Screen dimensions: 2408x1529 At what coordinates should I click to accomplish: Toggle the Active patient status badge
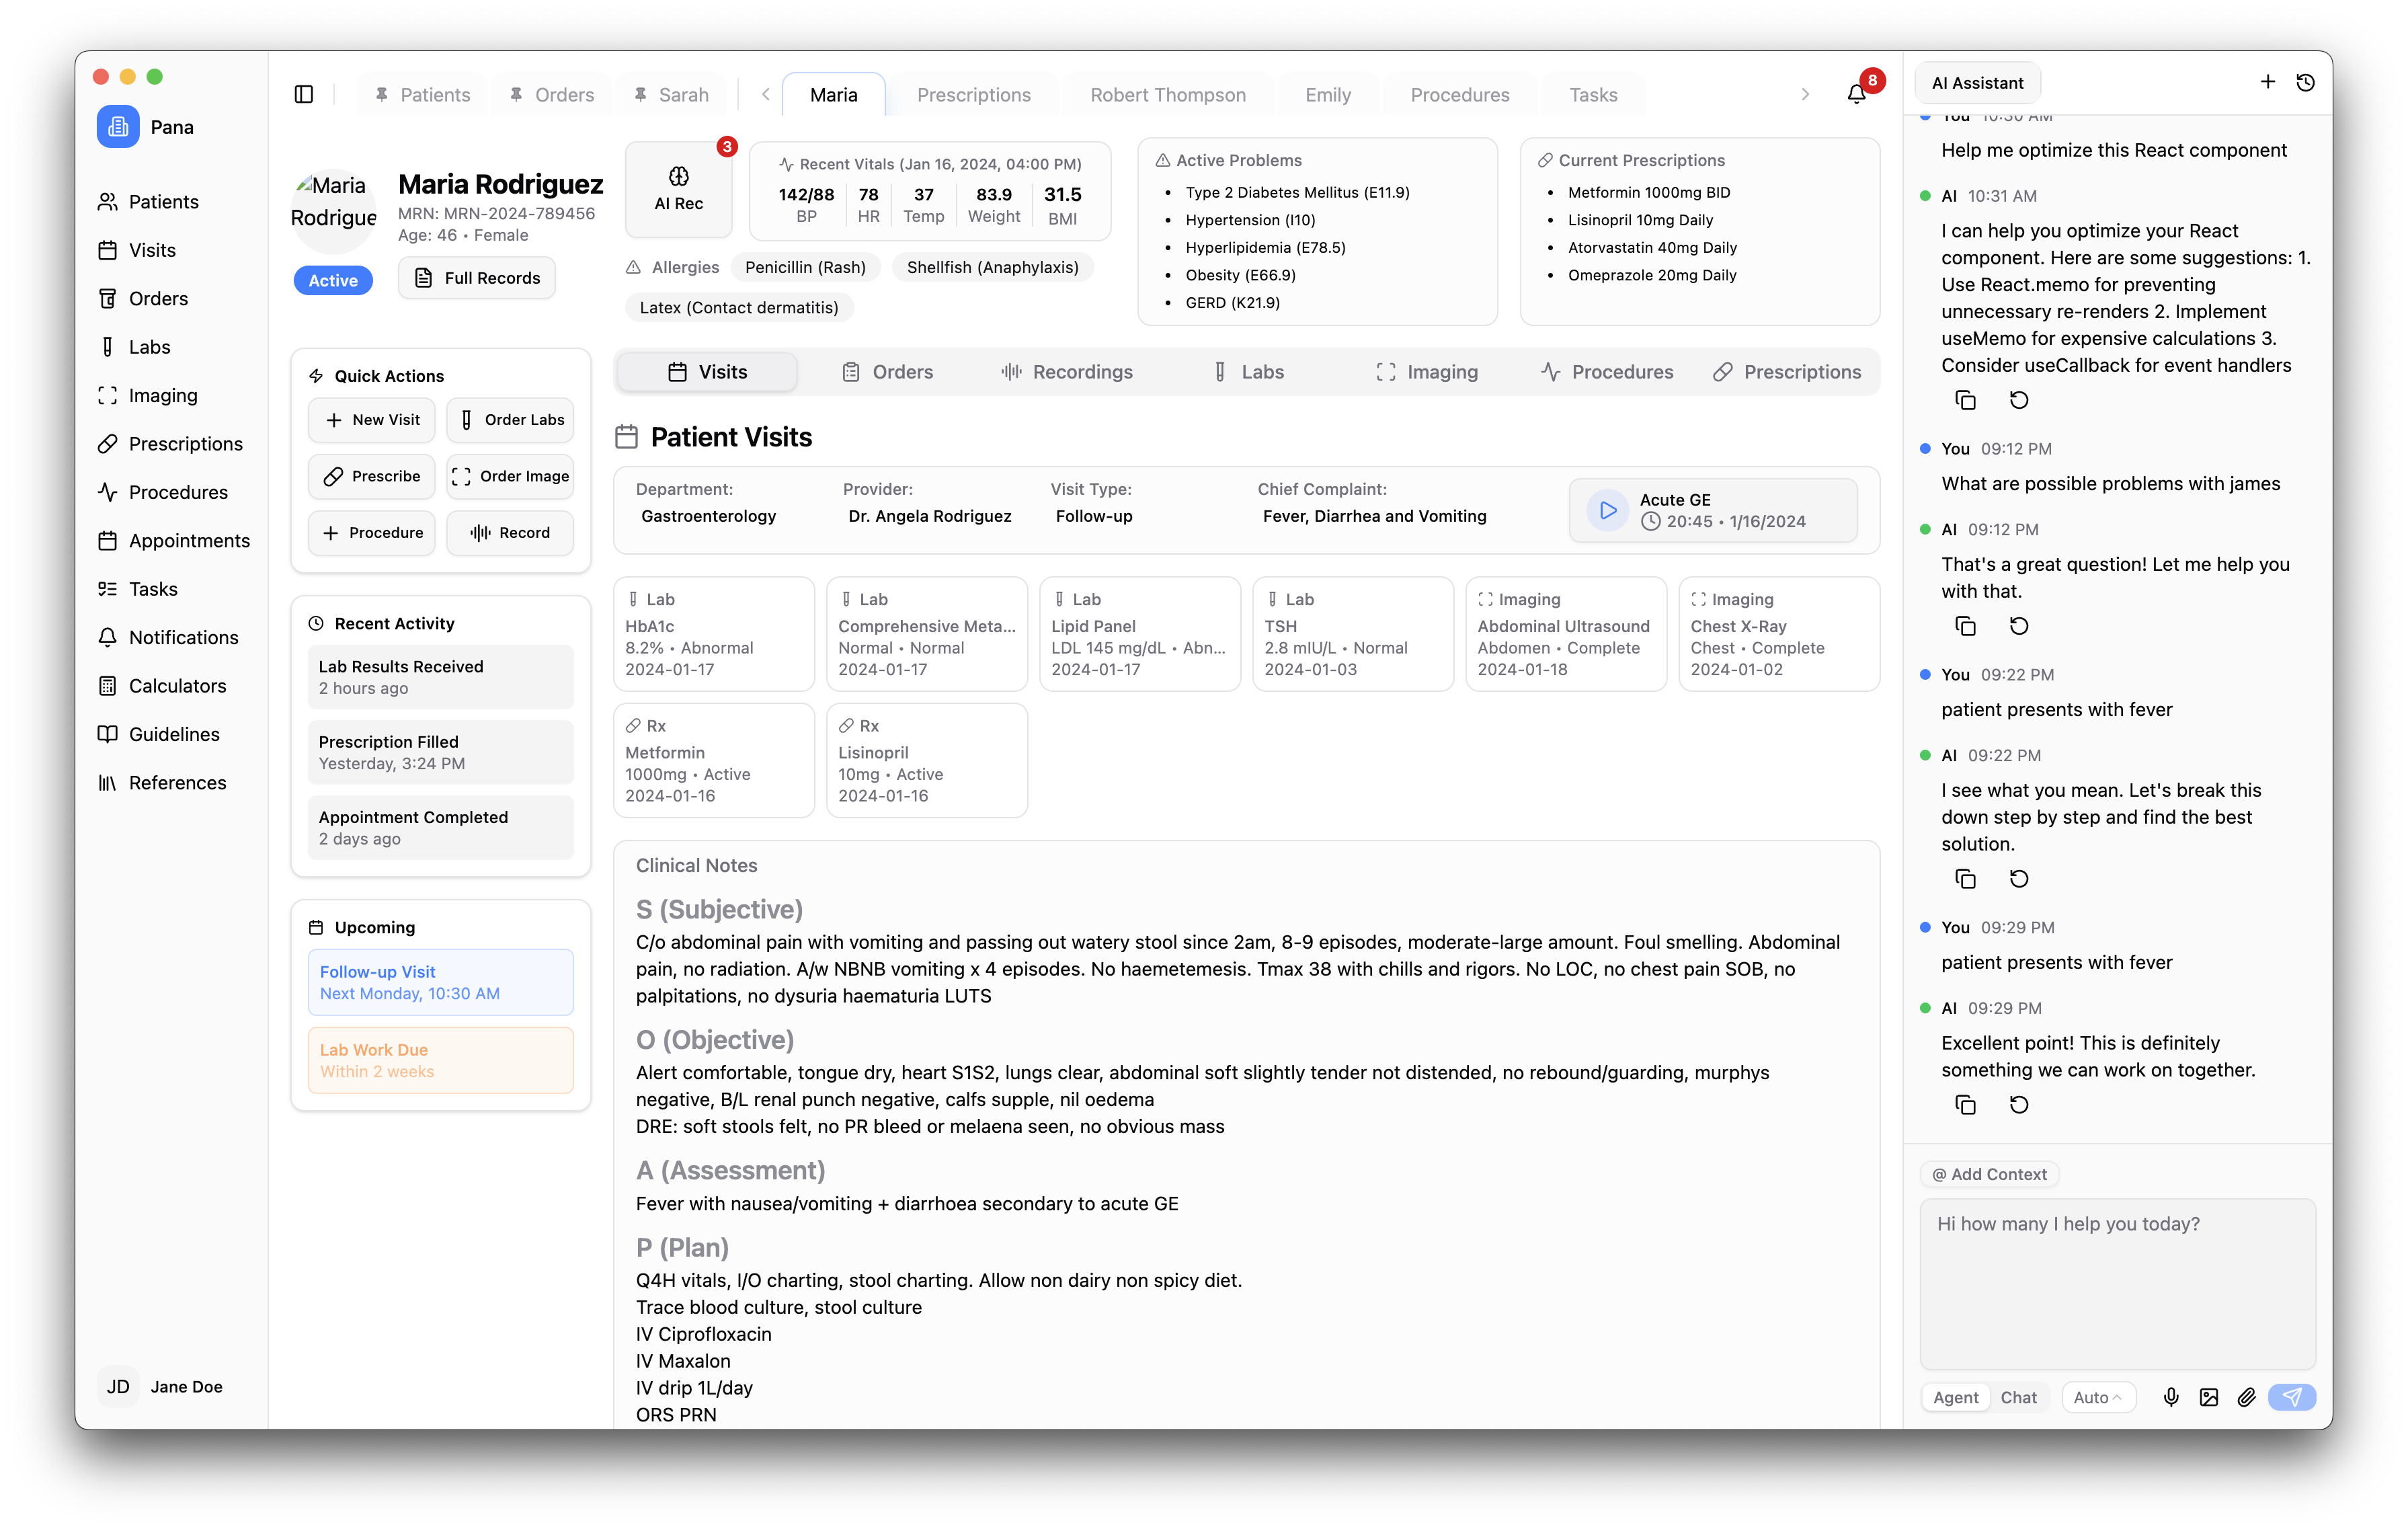coord(333,280)
